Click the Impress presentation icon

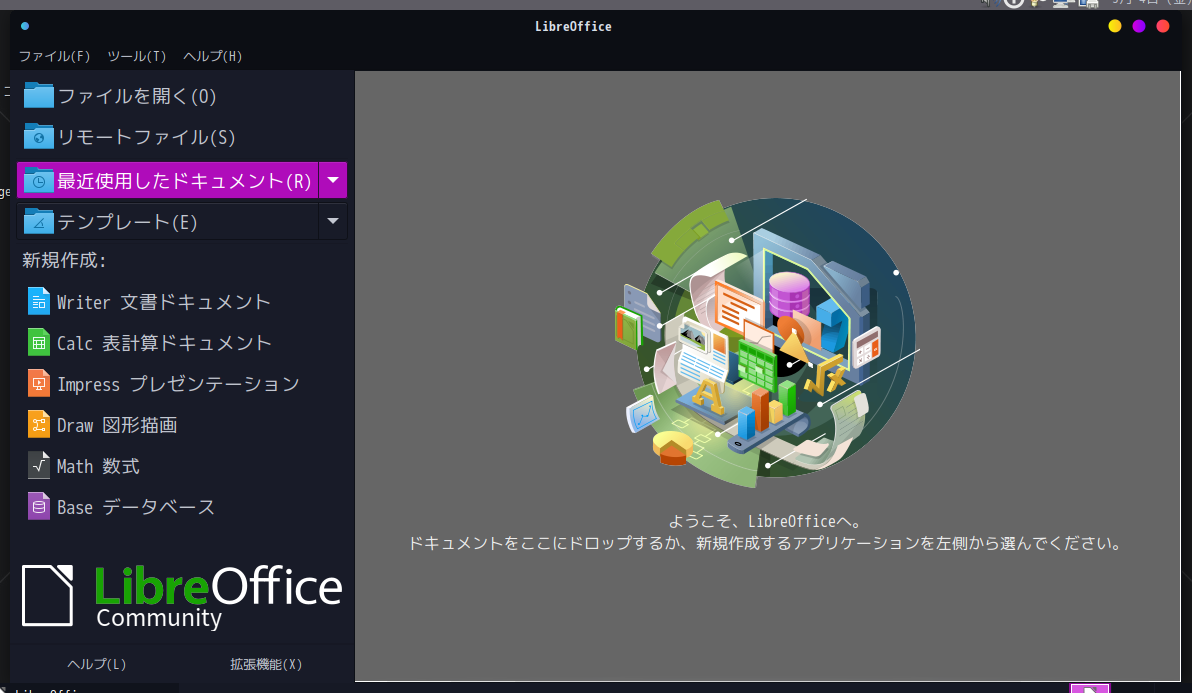(x=39, y=384)
